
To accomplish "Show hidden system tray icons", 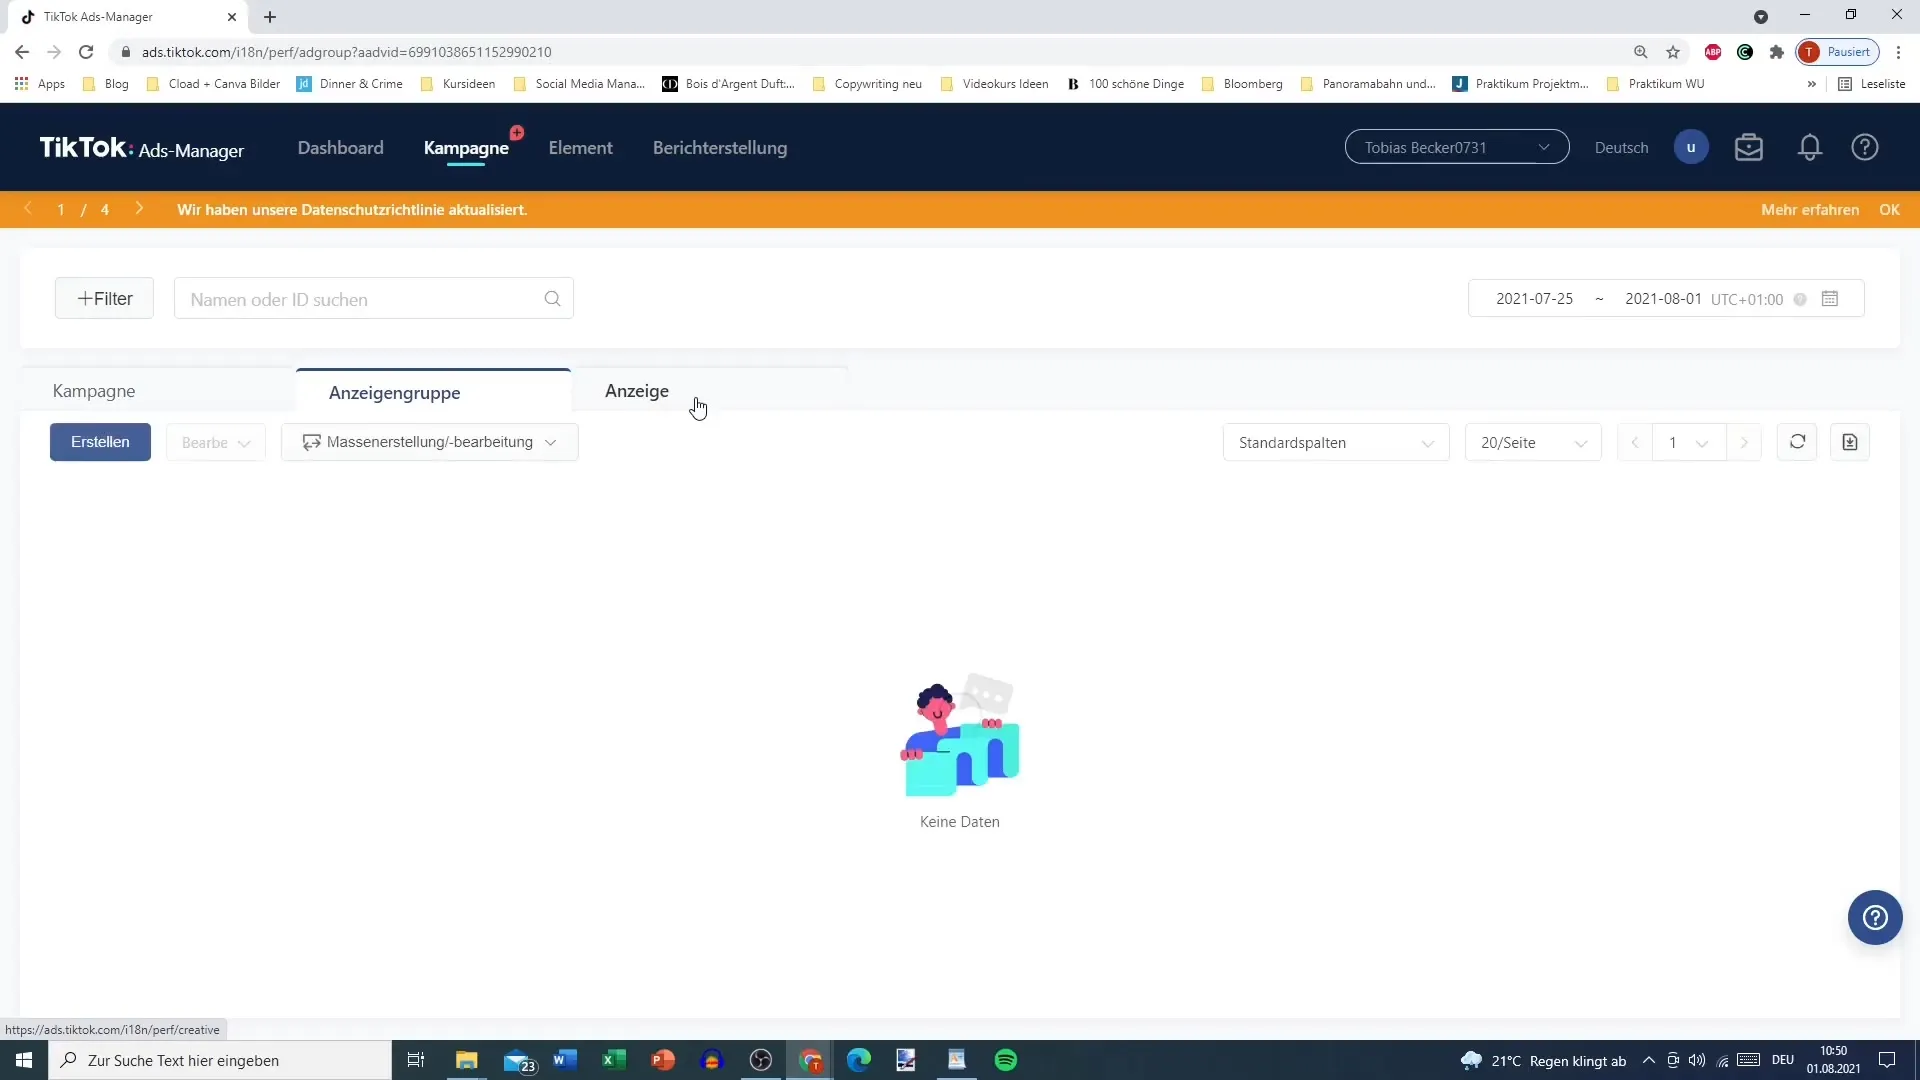I will [1649, 1060].
